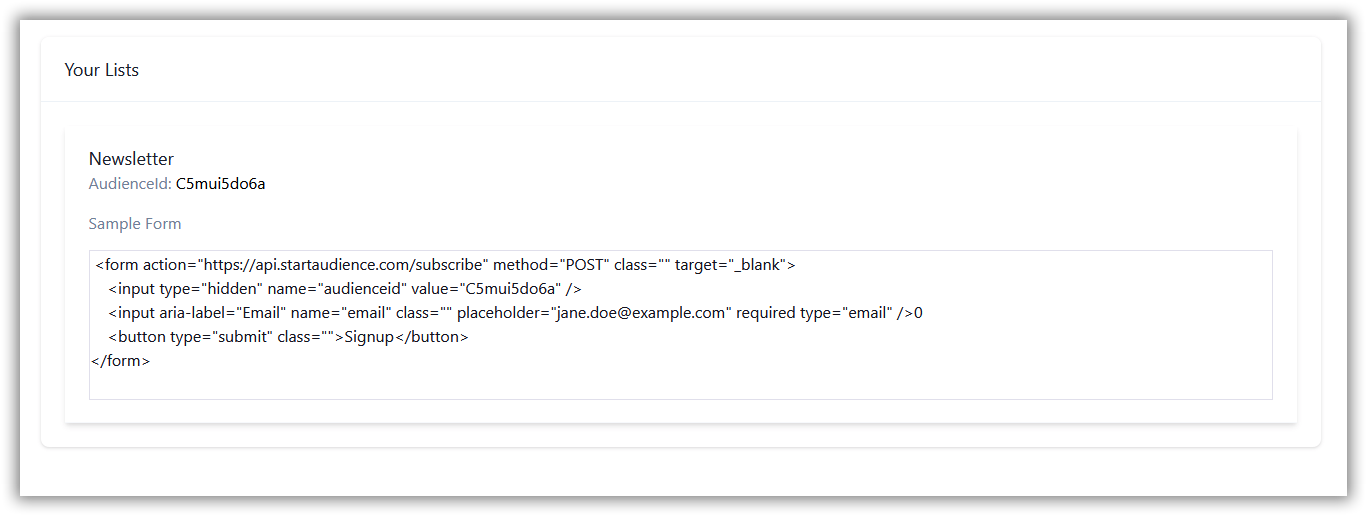Image resolution: width=1367 pixels, height=516 pixels.
Task: Click the Your Lists heading
Action: click(101, 70)
